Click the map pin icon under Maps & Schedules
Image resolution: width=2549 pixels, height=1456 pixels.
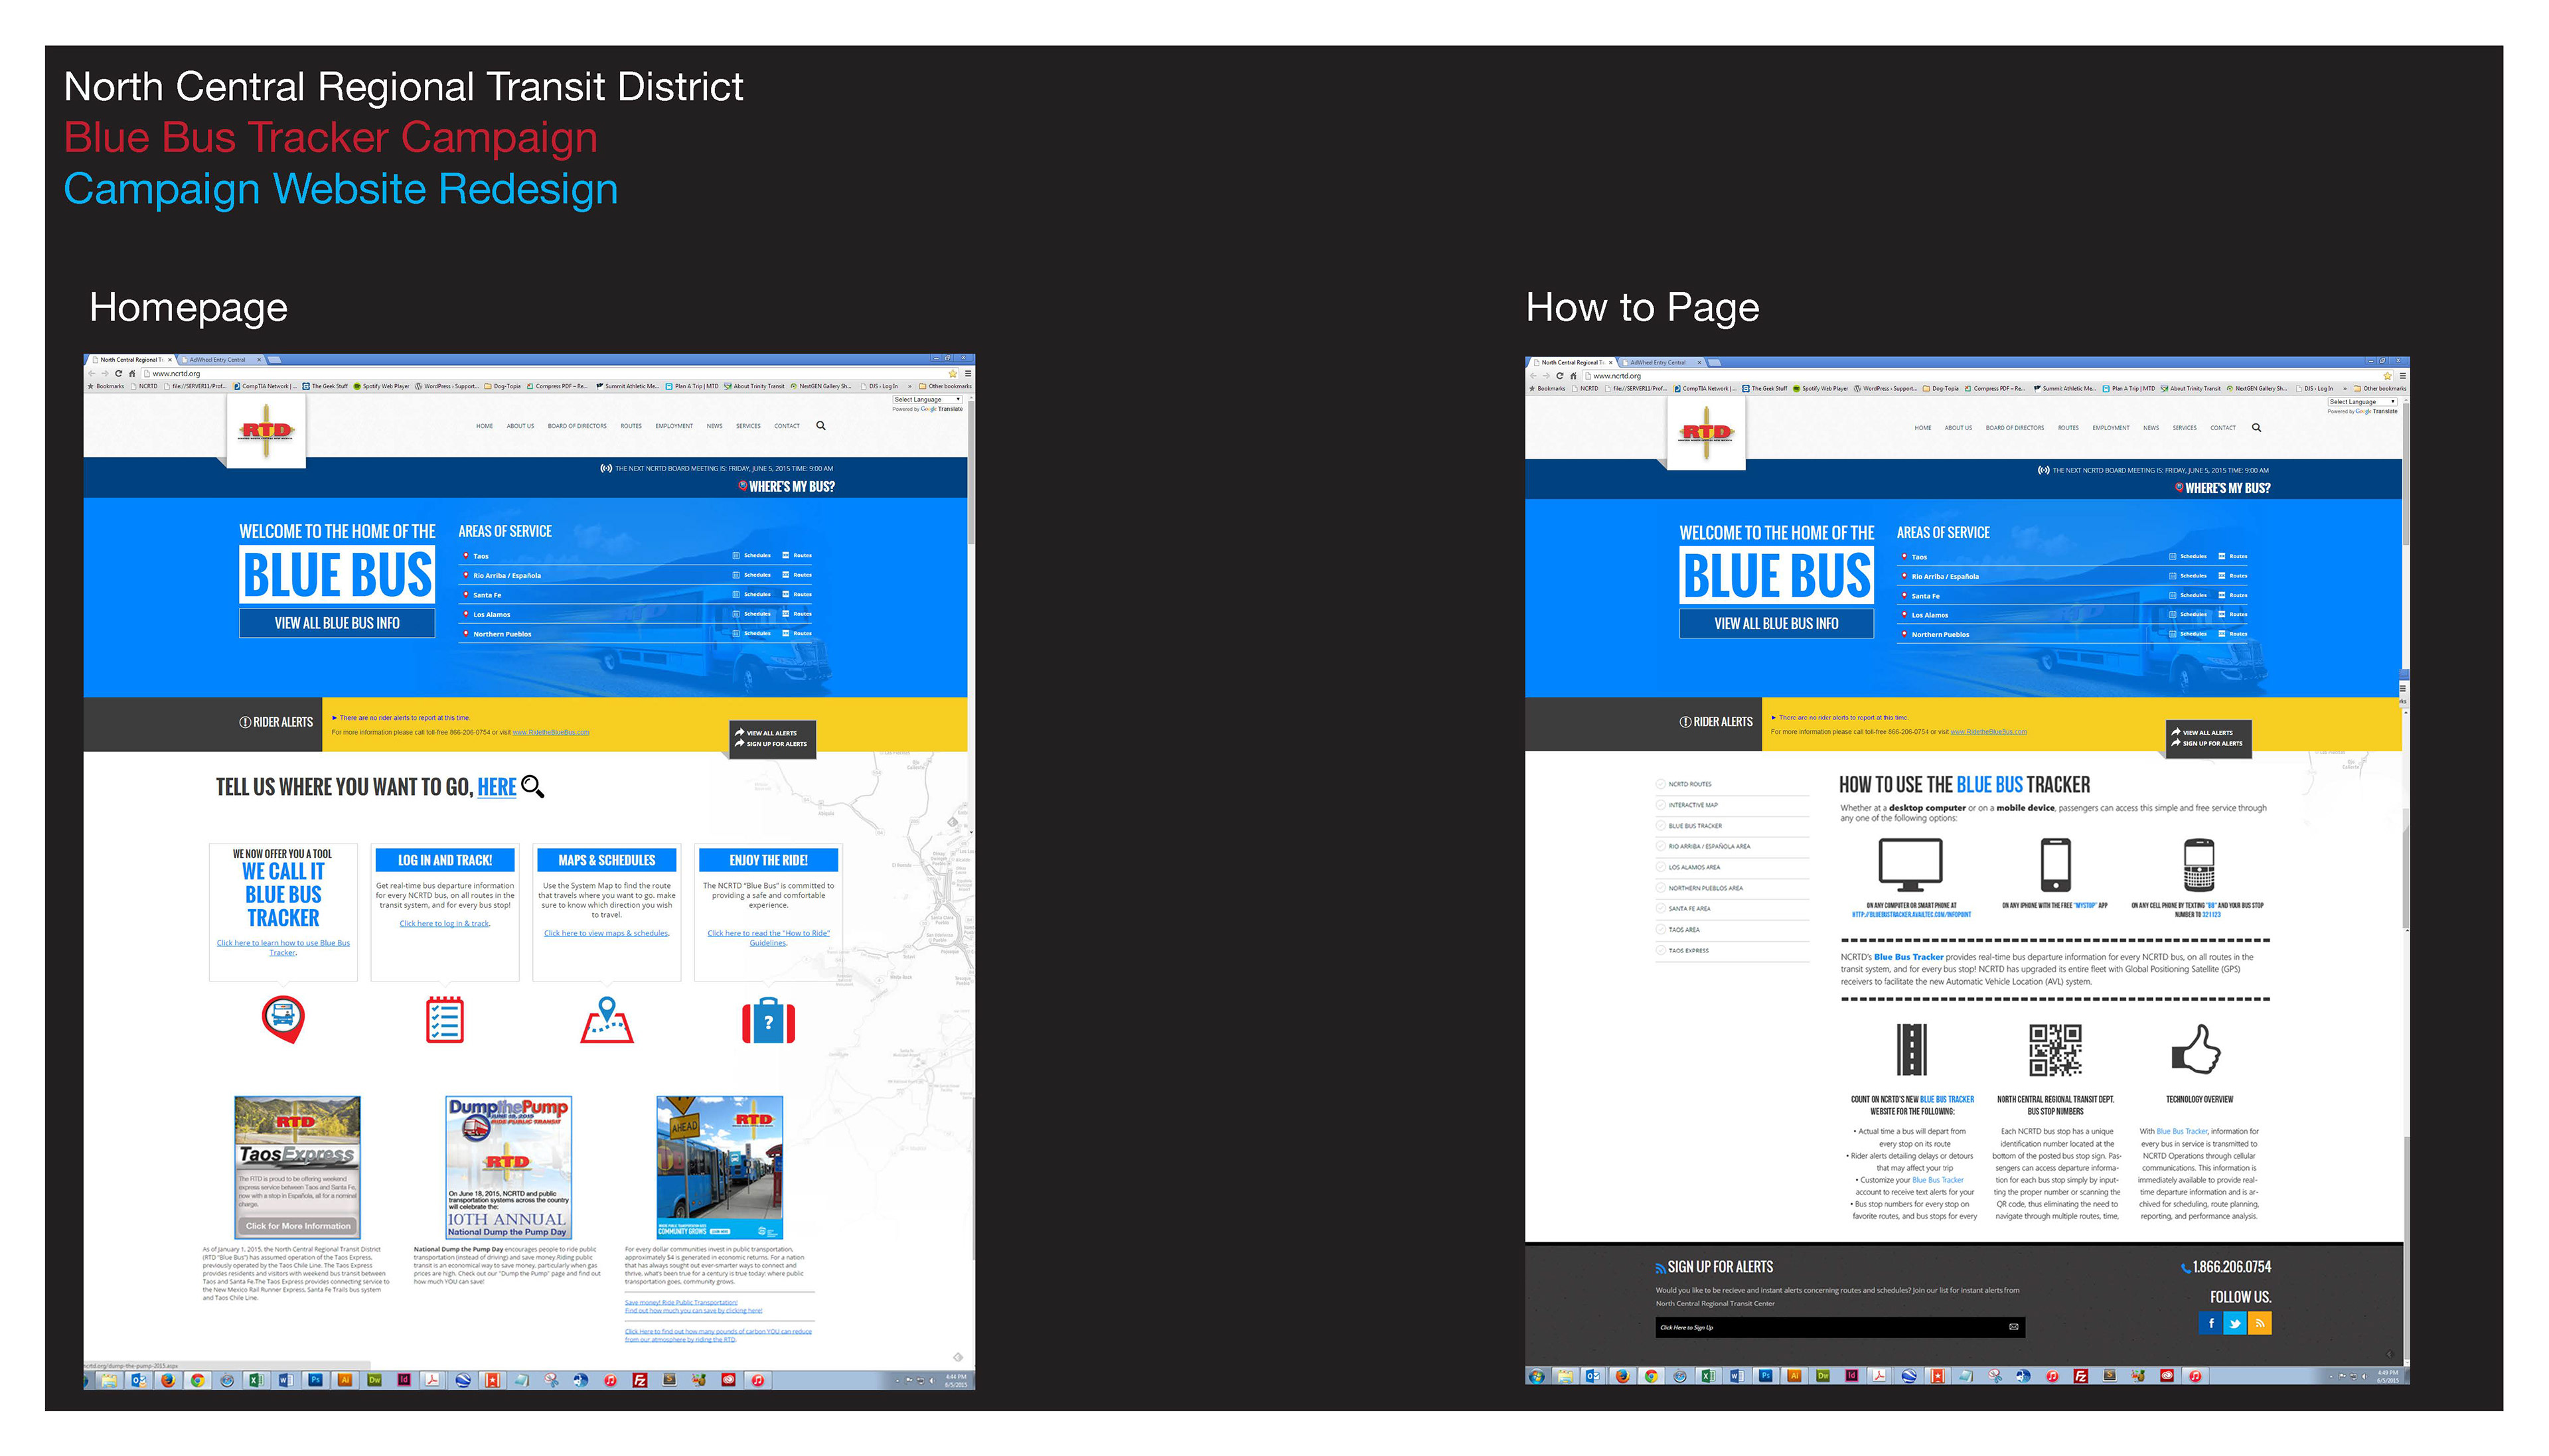click(607, 1020)
